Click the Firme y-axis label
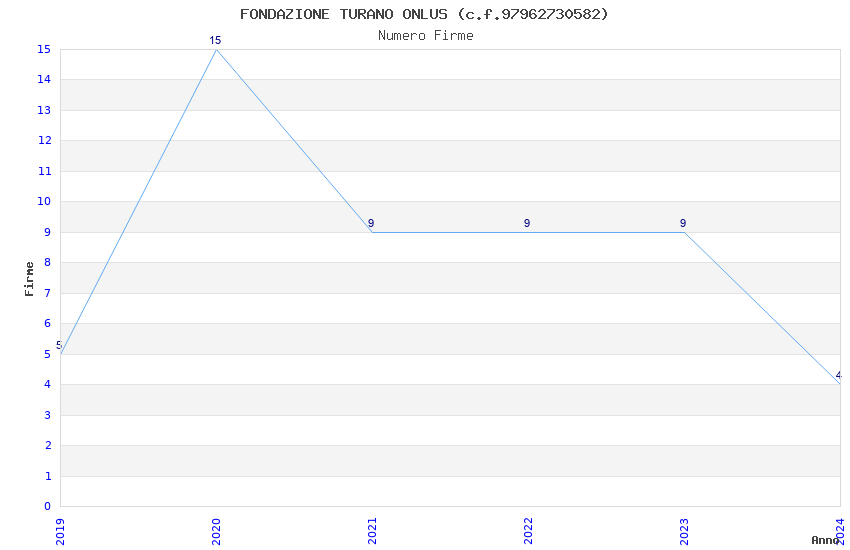Viewport: 850px width, 550px height. pyautogui.click(x=29, y=279)
